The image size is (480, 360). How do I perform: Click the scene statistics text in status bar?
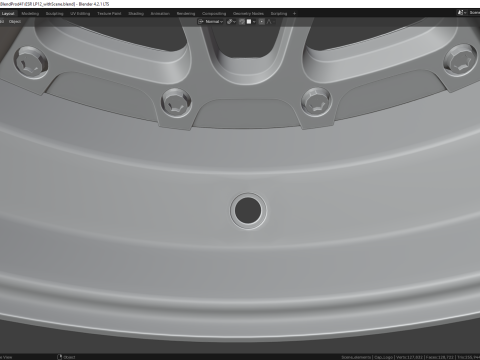(x=411, y=357)
